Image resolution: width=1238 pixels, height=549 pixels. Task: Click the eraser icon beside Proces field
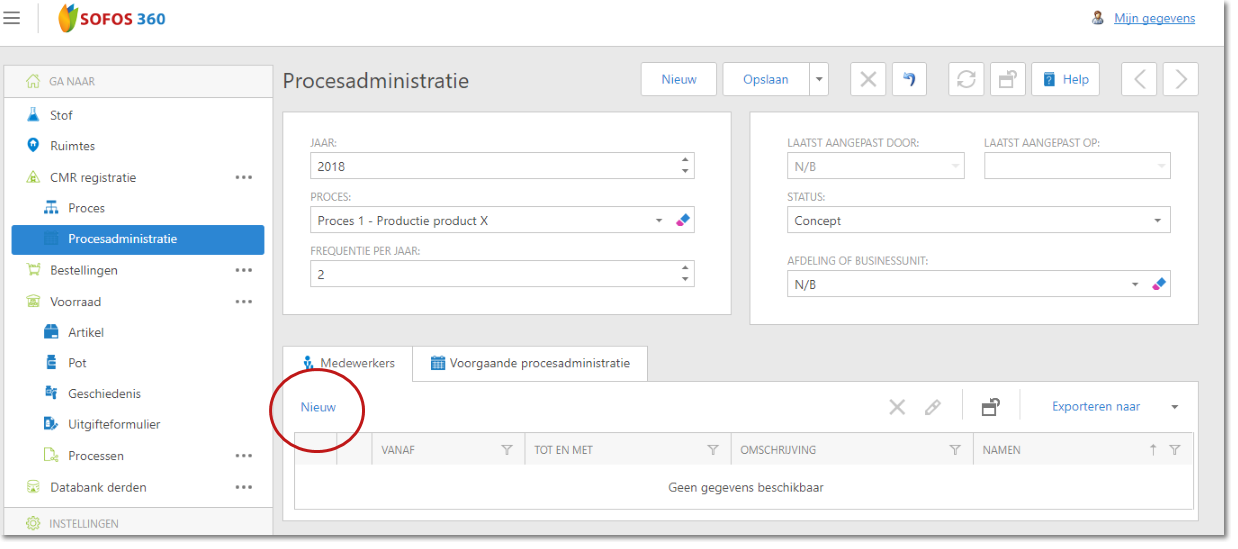[683, 220]
